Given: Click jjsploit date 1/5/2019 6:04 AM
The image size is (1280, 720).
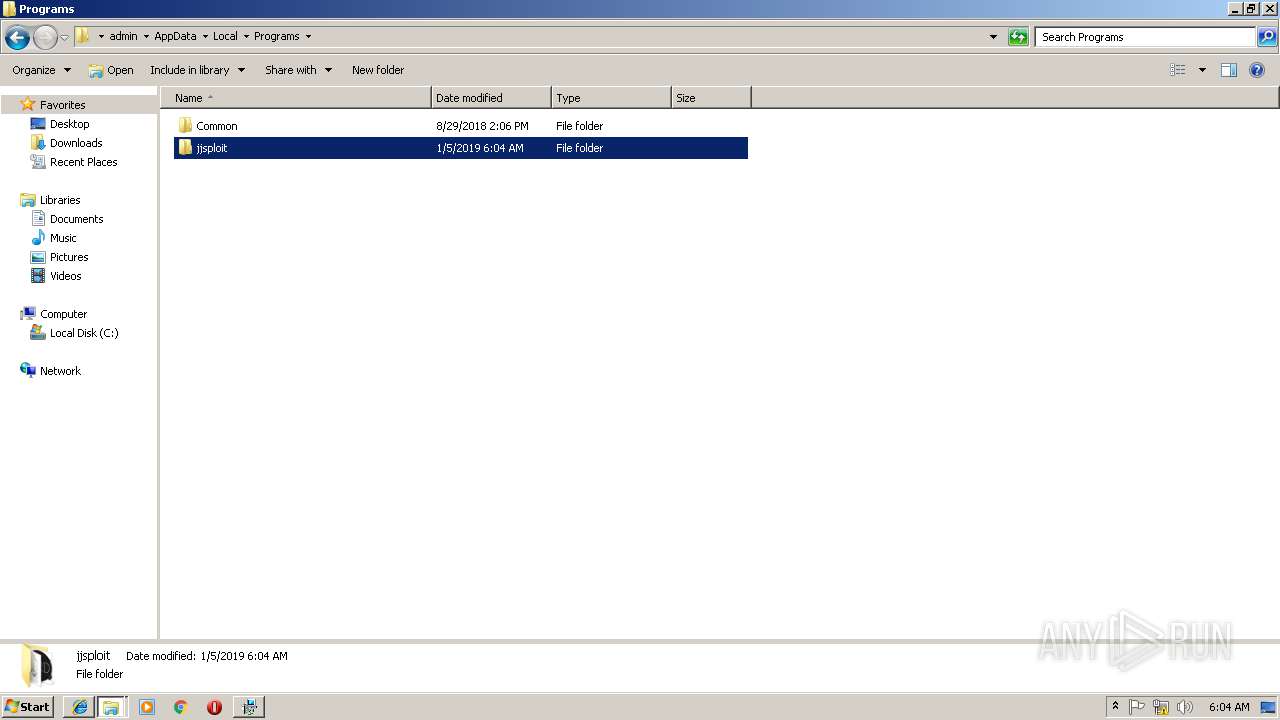Looking at the screenshot, I should coord(480,148).
